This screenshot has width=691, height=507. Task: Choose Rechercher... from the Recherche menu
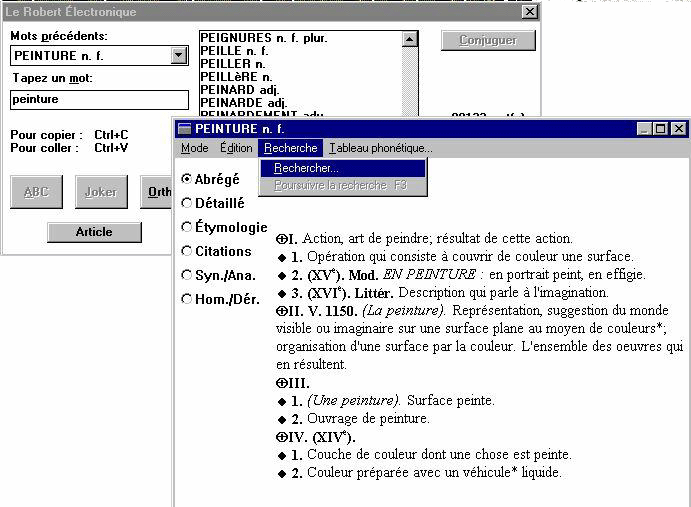coord(306,168)
